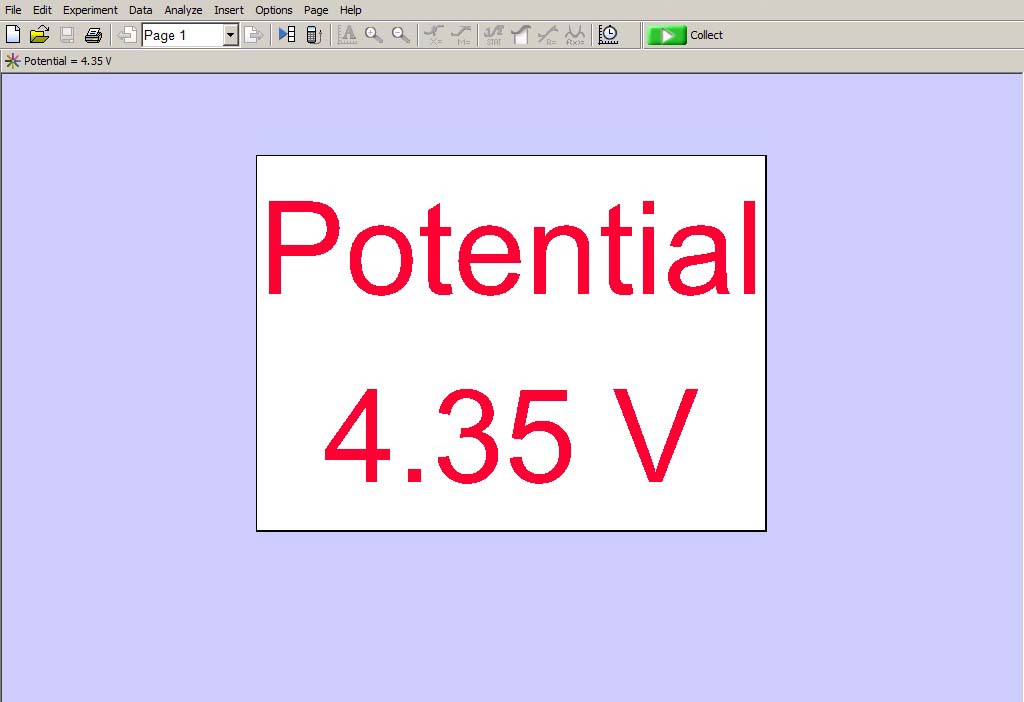Click the Print icon in the toolbar
The width and height of the screenshot is (1024, 702).
pyautogui.click(x=93, y=35)
